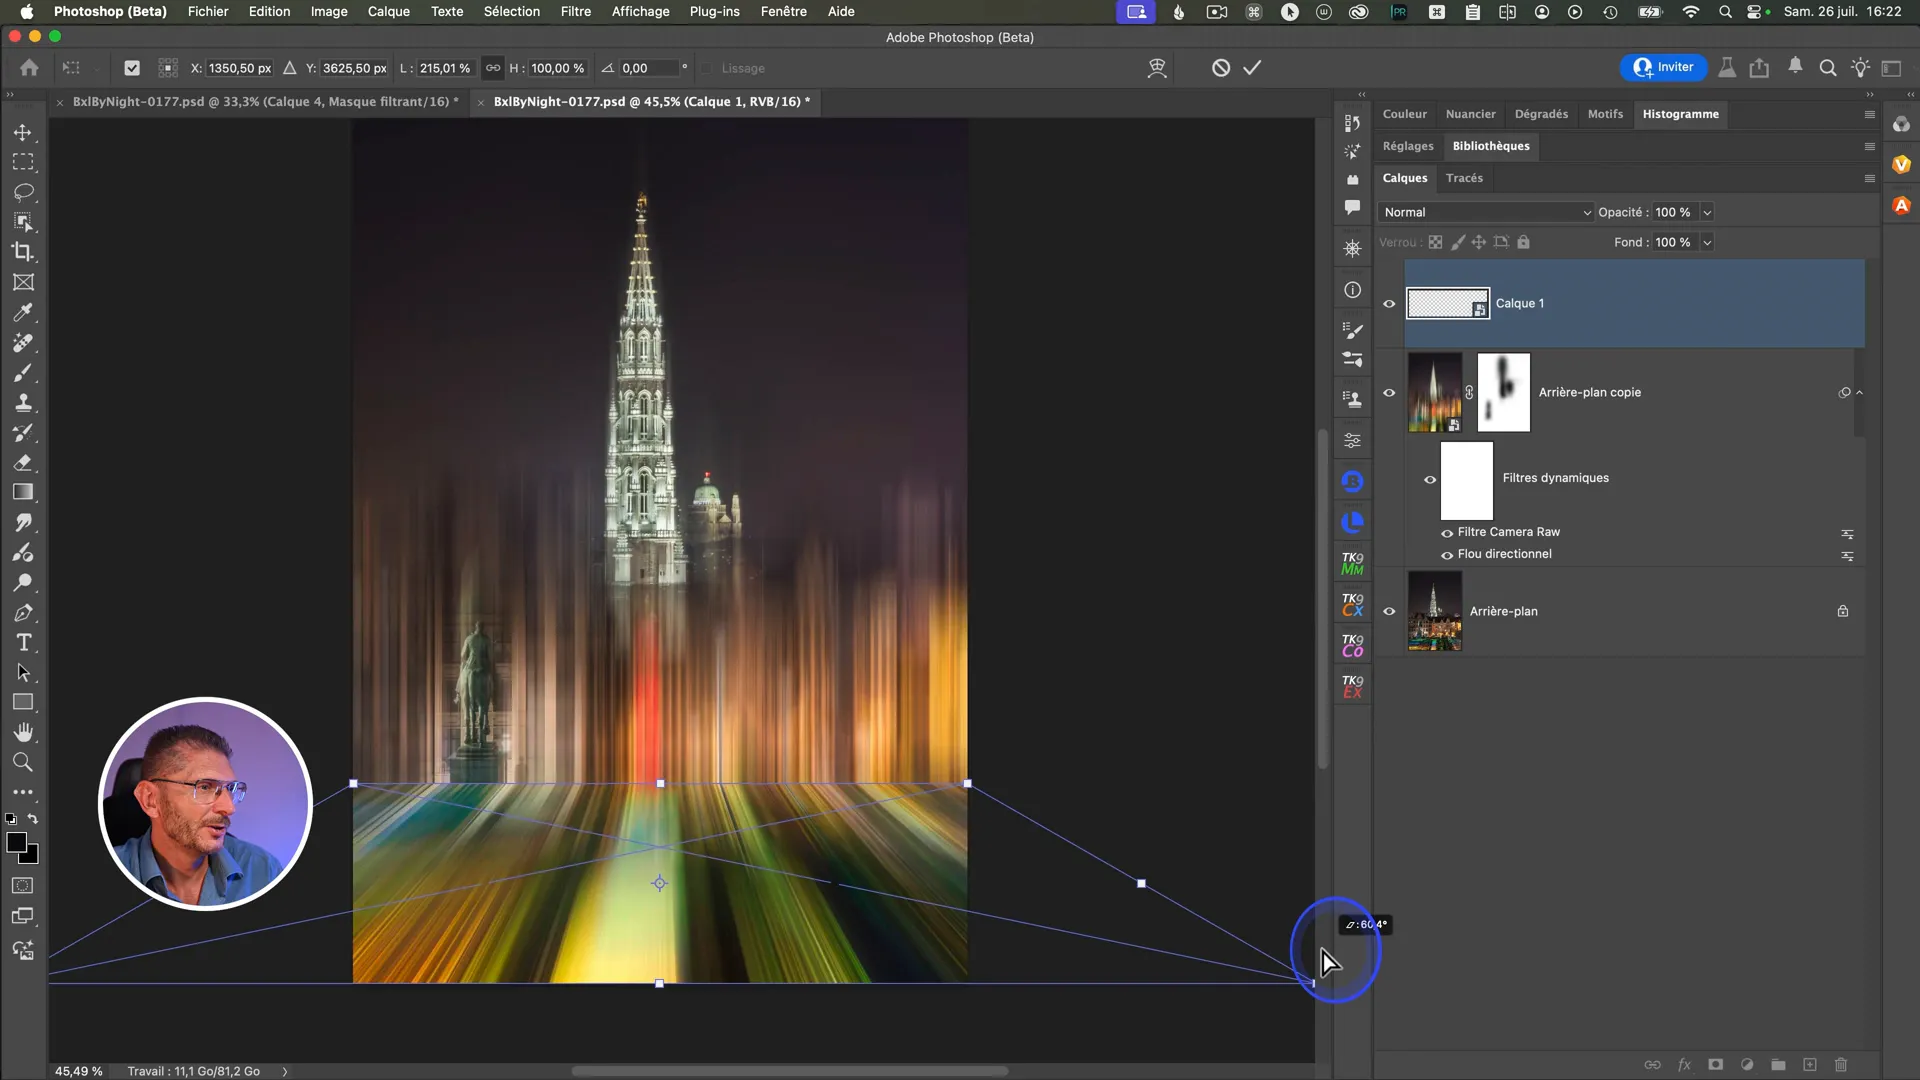Open the Calque menu

point(388,11)
